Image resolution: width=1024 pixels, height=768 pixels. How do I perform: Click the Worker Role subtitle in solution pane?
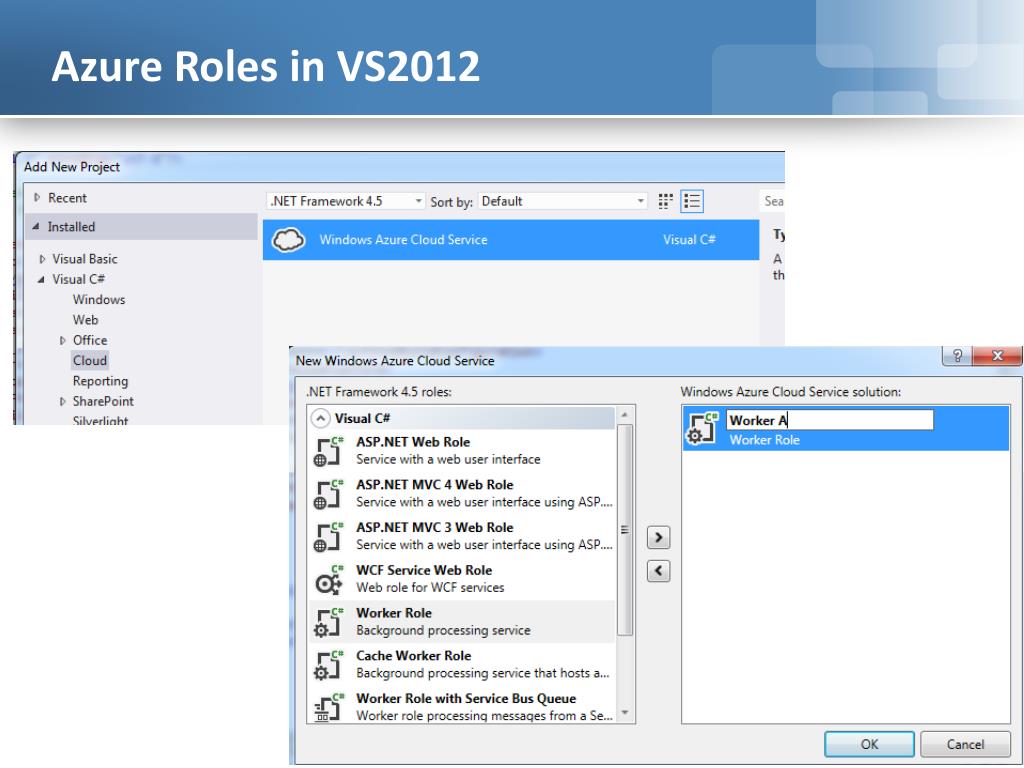tap(764, 440)
